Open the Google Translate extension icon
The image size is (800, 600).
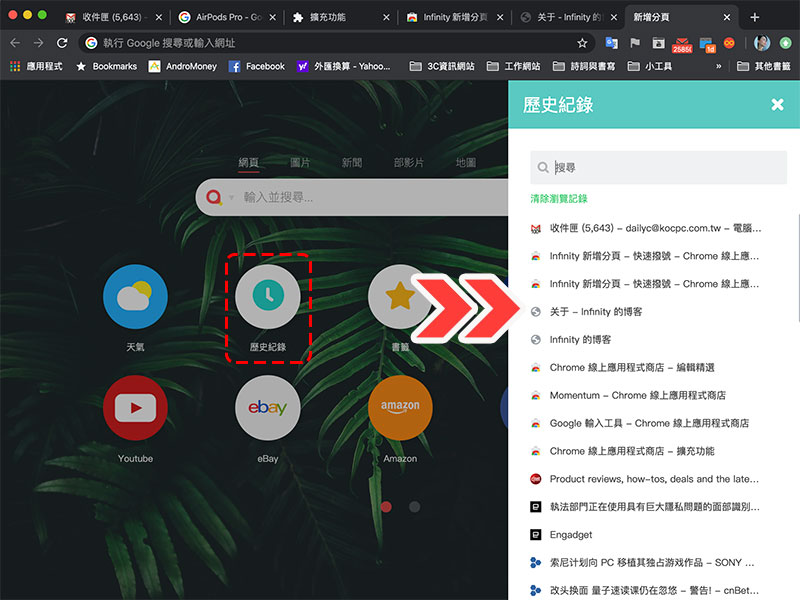[x=611, y=43]
